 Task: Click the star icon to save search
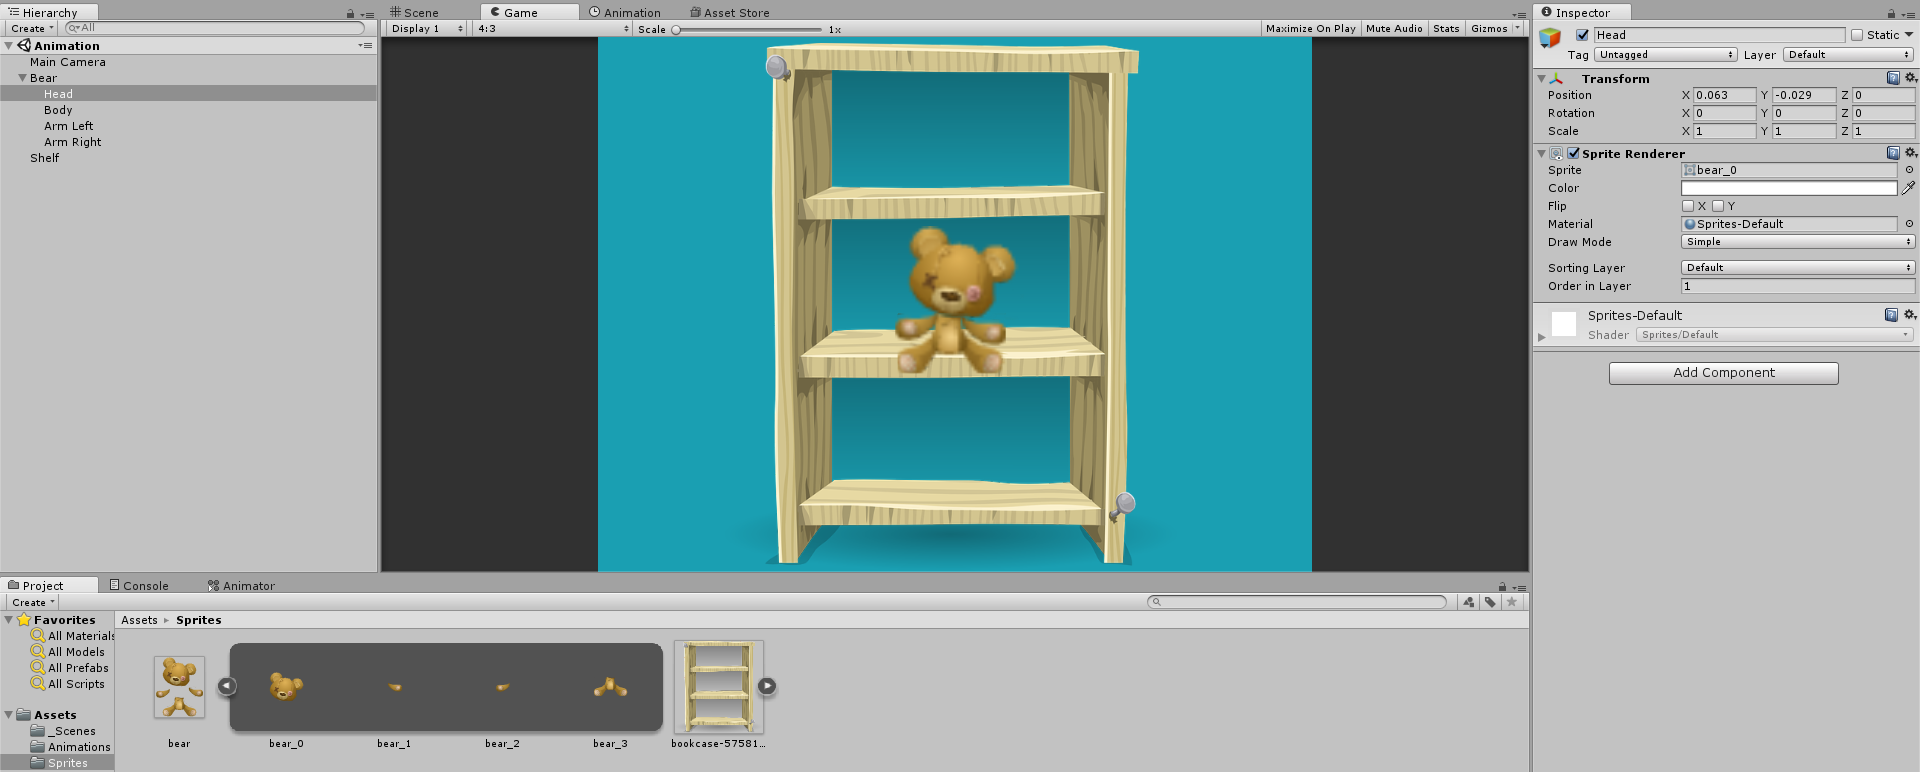click(1512, 602)
